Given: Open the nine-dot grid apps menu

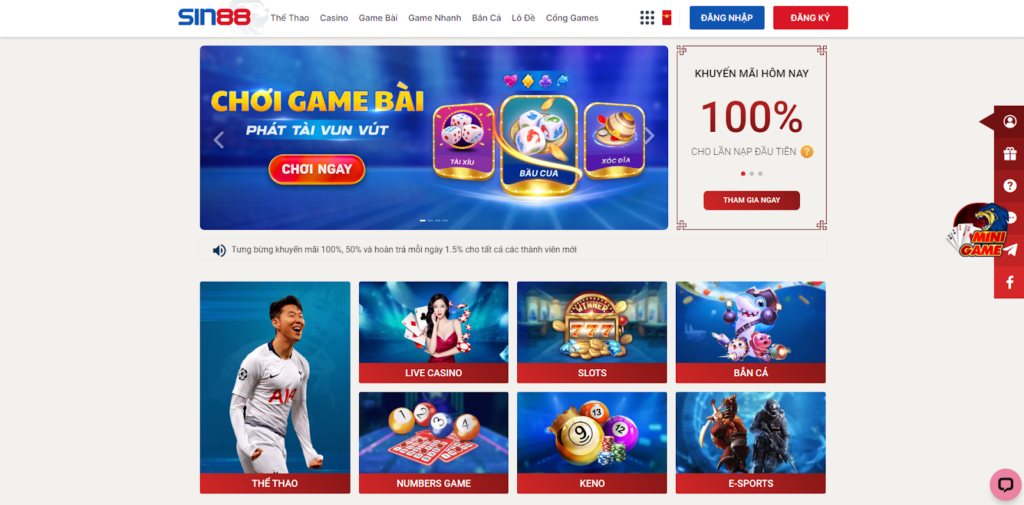Looking at the screenshot, I should click(647, 18).
